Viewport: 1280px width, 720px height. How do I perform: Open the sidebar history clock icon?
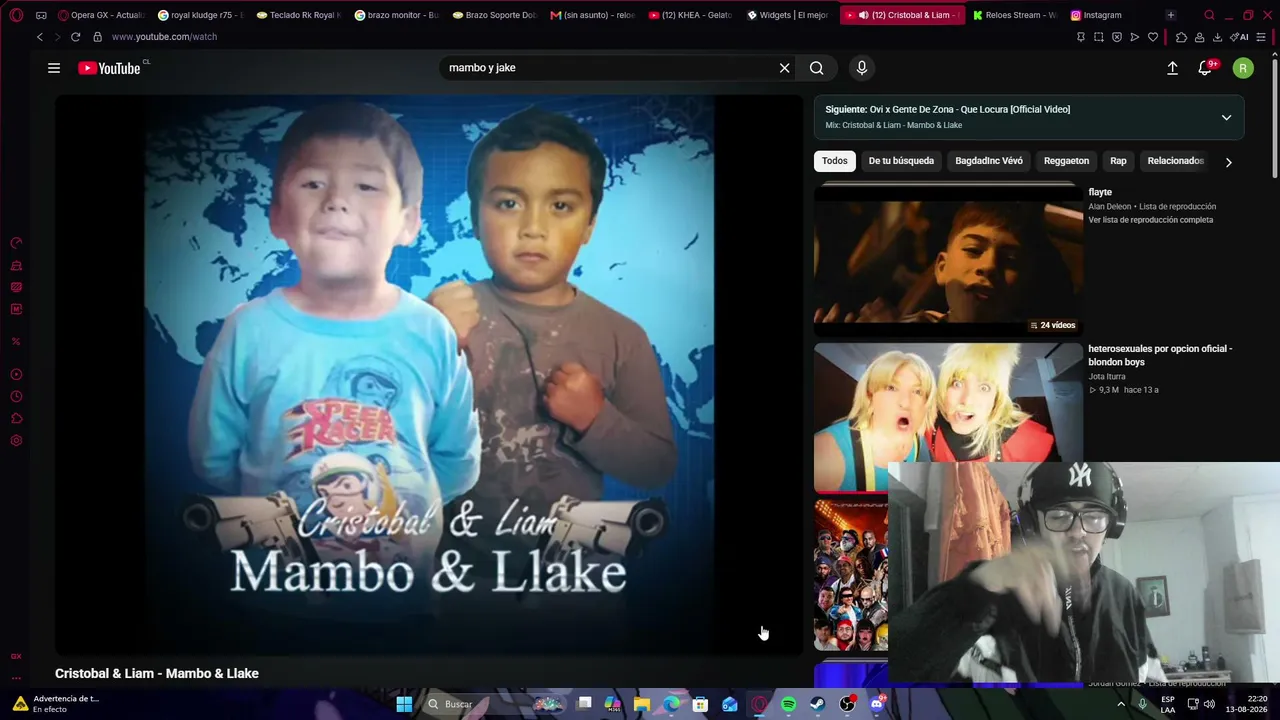[x=16, y=396]
